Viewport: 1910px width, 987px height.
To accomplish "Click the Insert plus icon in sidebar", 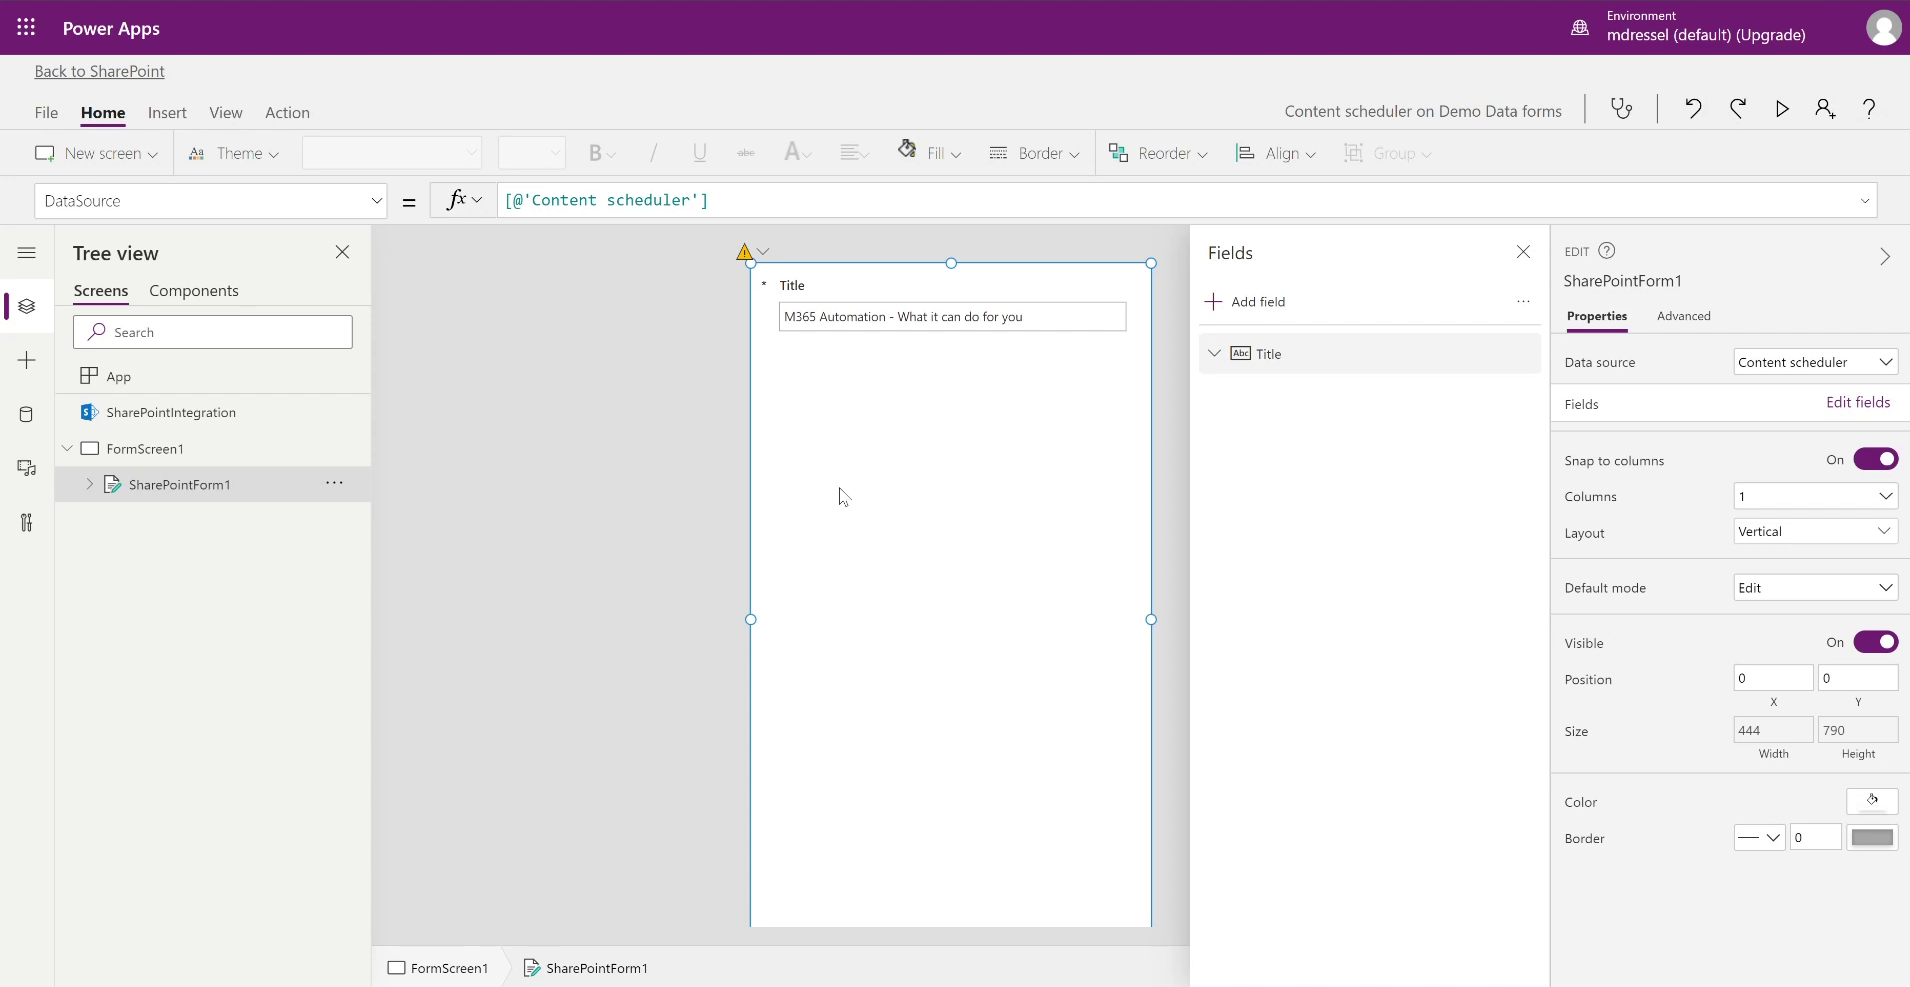I will coord(27,360).
